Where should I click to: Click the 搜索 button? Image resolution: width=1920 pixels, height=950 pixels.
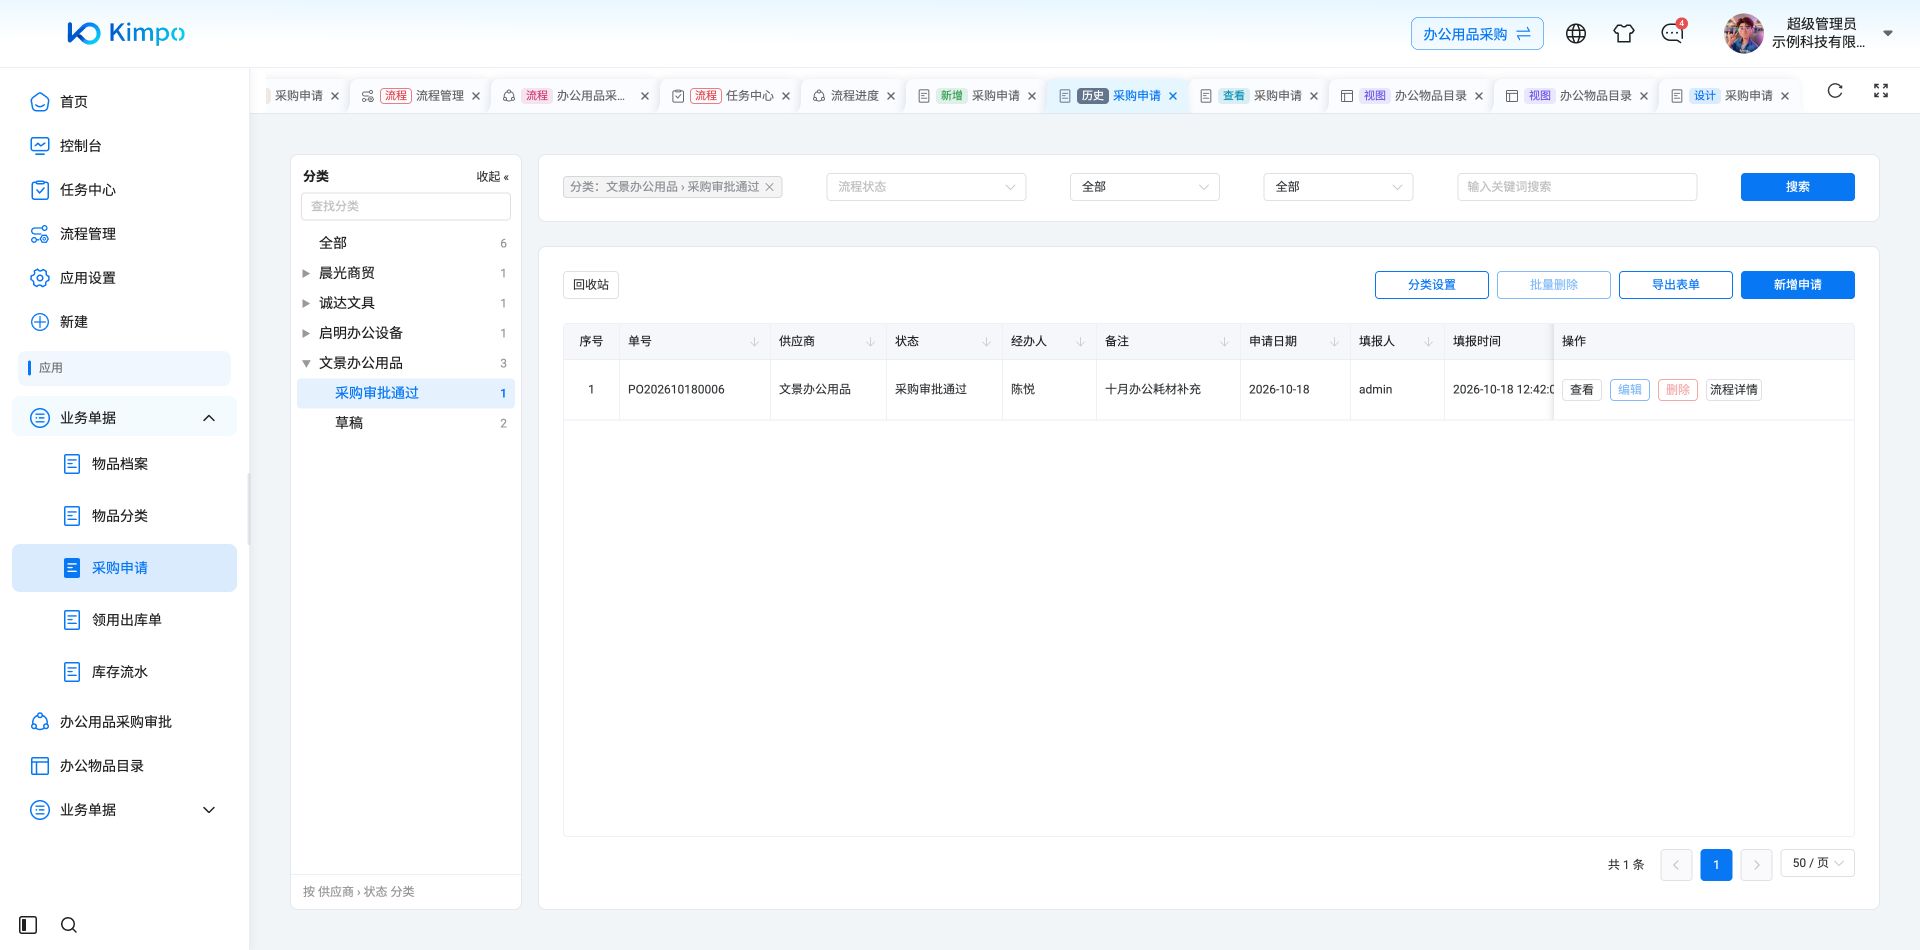point(1797,187)
